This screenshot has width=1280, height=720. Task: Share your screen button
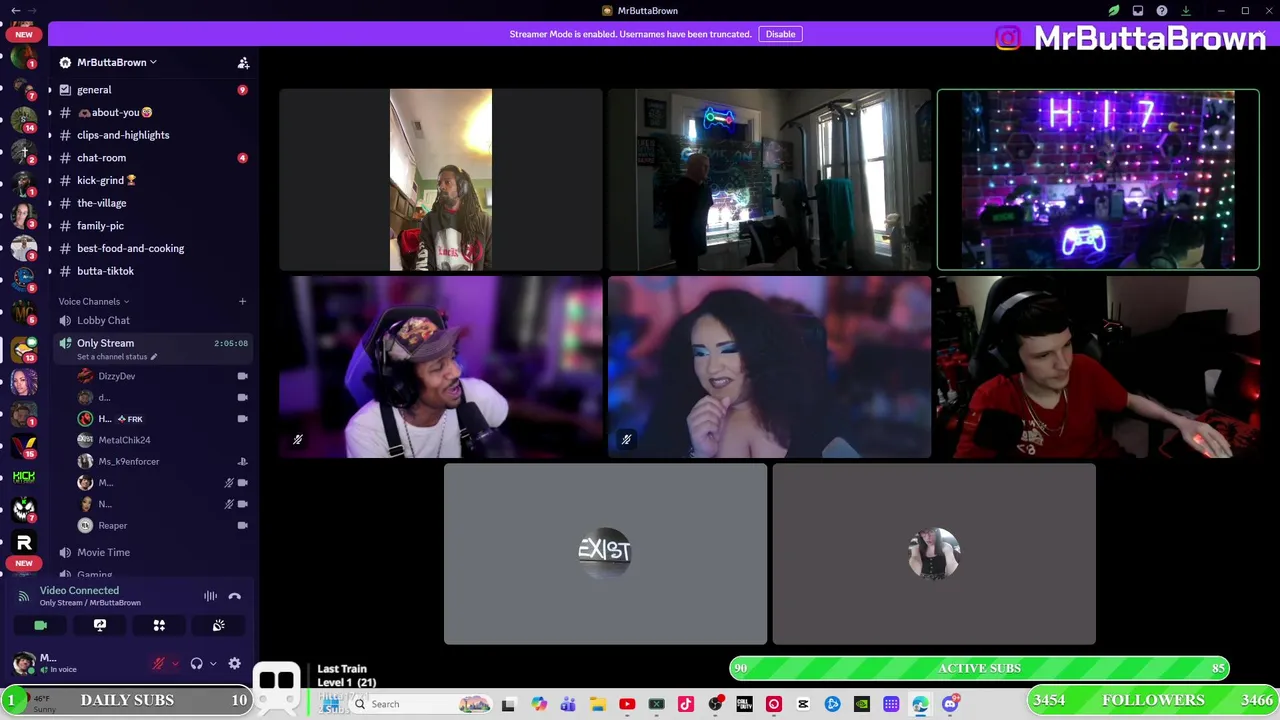coord(100,625)
